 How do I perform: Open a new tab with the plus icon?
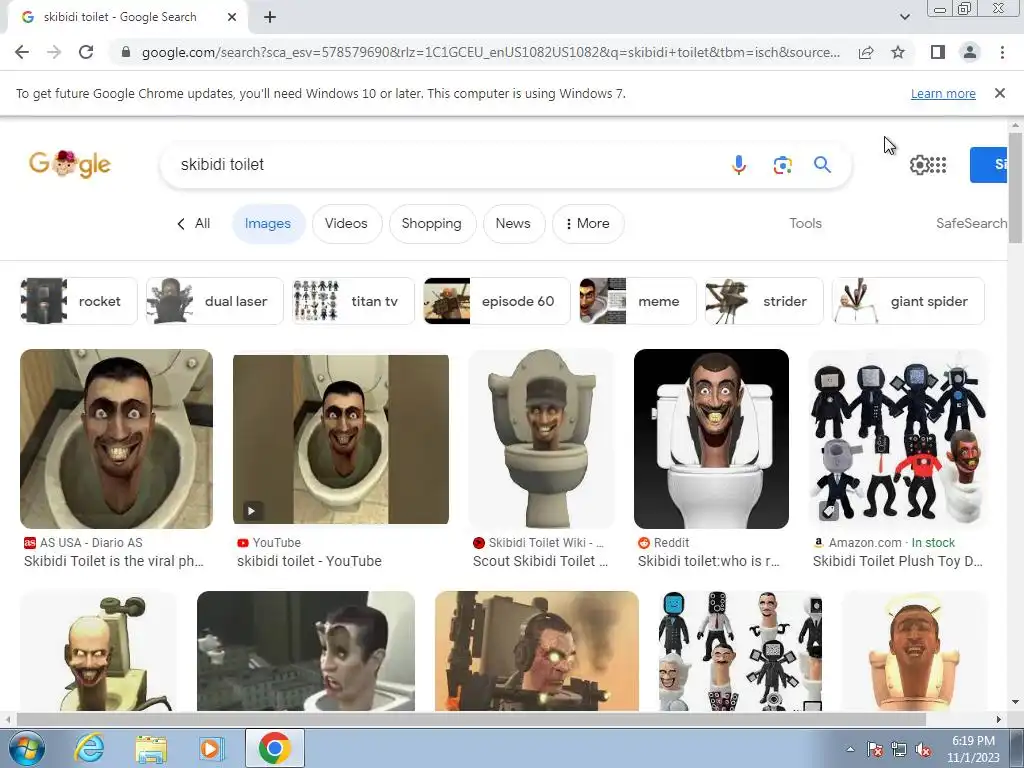tap(270, 18)
